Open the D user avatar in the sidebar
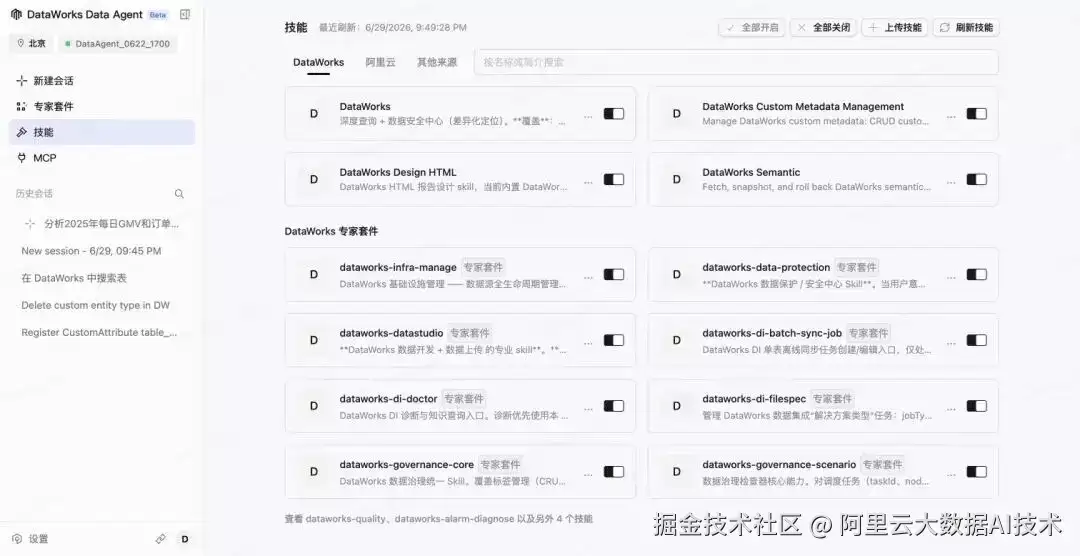Image resolution: width=1080 pixels, height=556 pixels. [185, 539]
